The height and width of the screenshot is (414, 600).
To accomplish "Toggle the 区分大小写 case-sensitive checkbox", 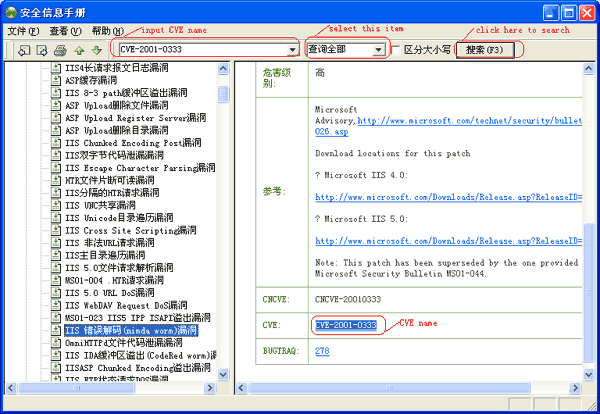I will (x=397, y=49).
